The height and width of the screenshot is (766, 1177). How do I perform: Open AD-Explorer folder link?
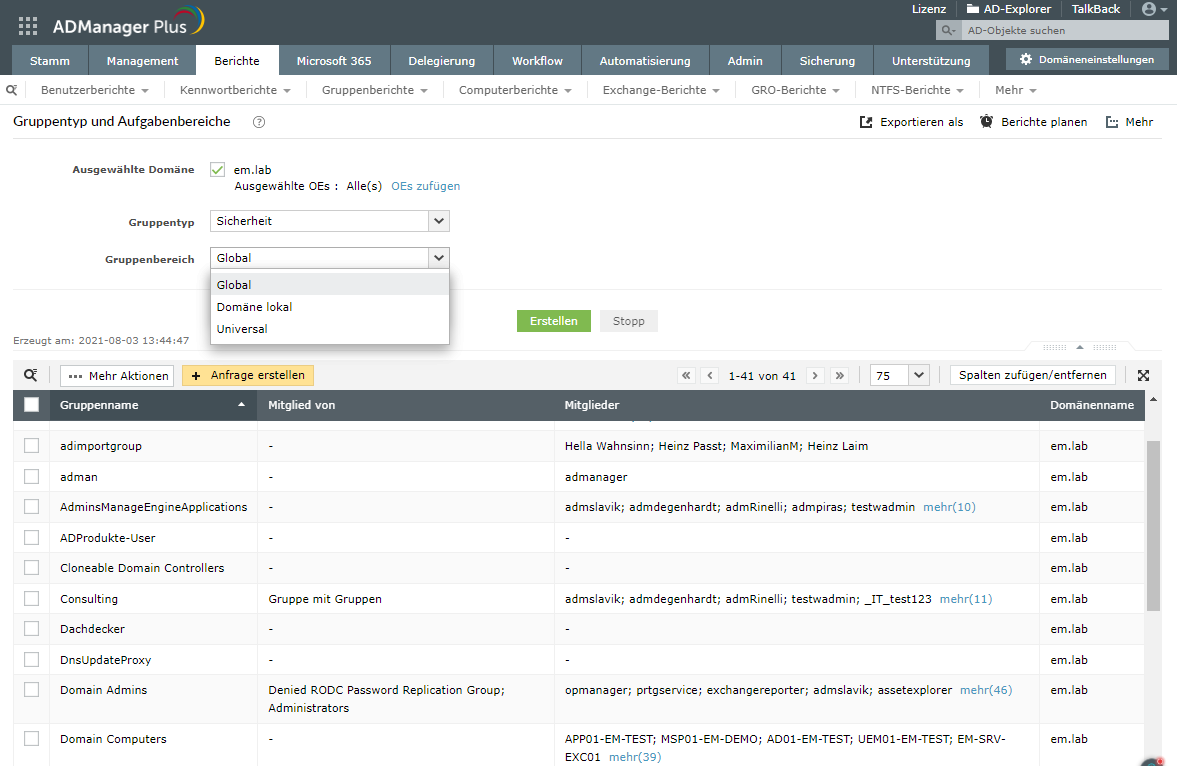pyautogui.click(x=1008, y=9)
